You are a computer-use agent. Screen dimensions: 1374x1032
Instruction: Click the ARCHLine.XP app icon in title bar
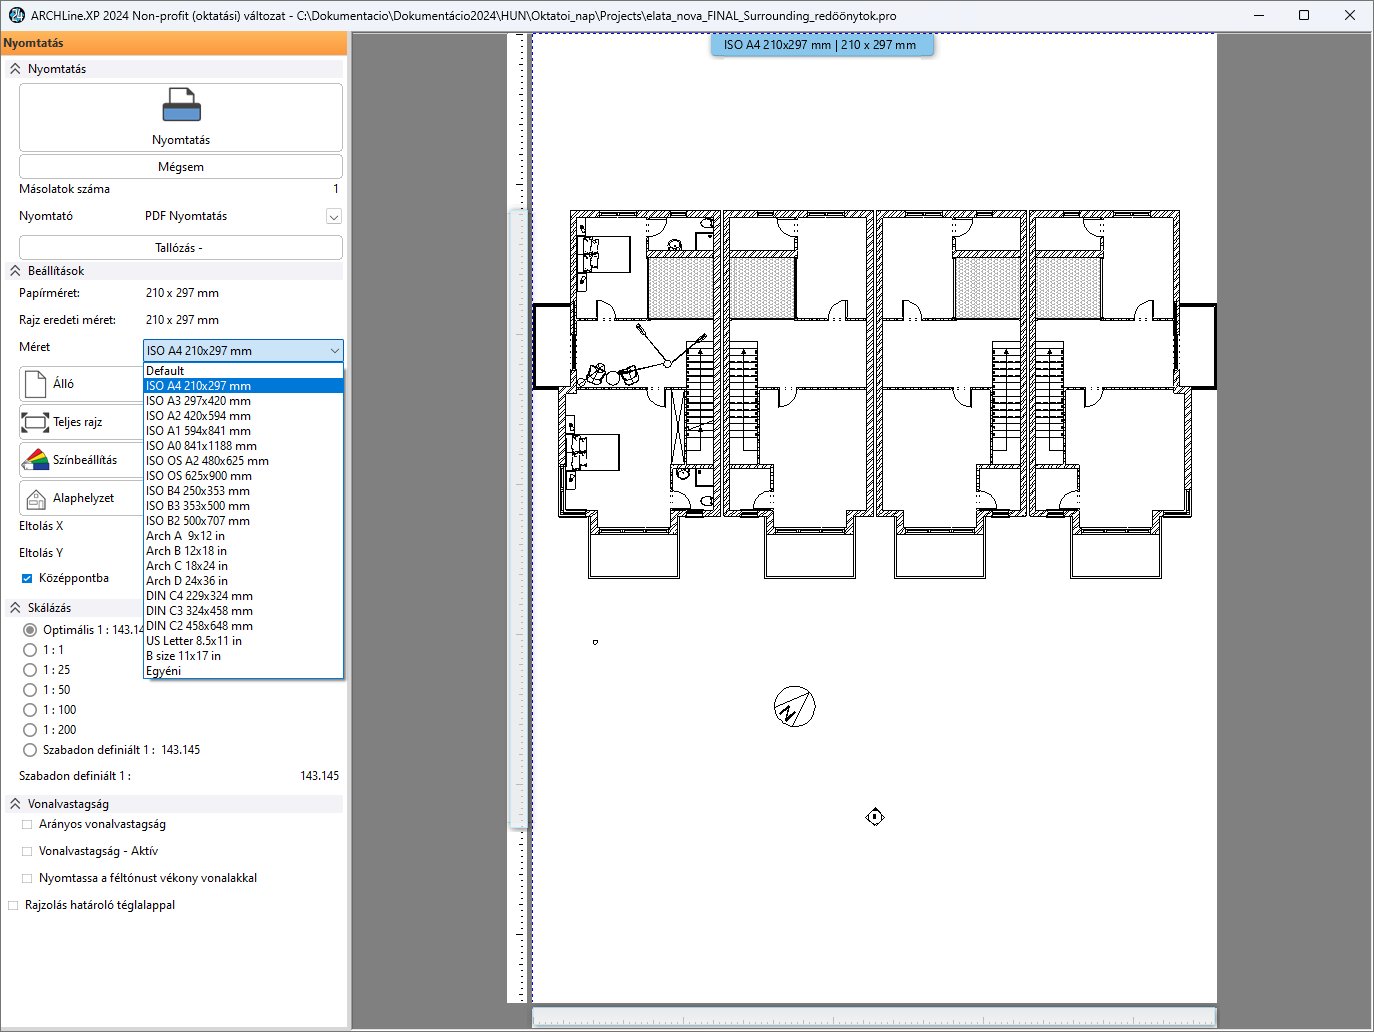[x=16, y=15]
